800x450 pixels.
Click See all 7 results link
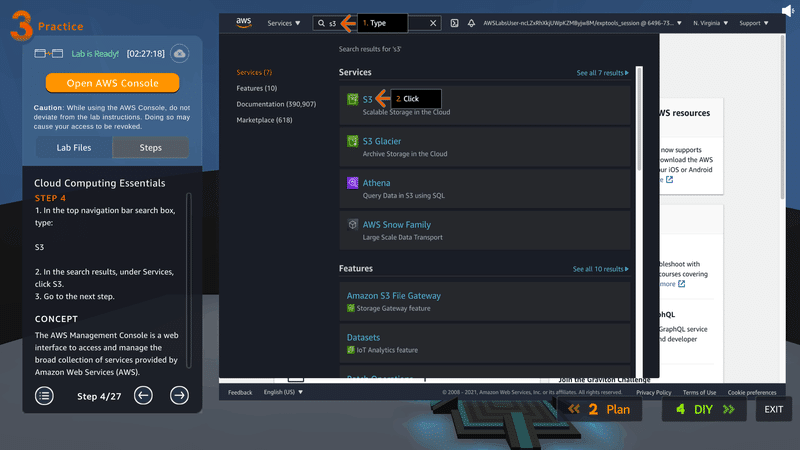click(602, 73)
